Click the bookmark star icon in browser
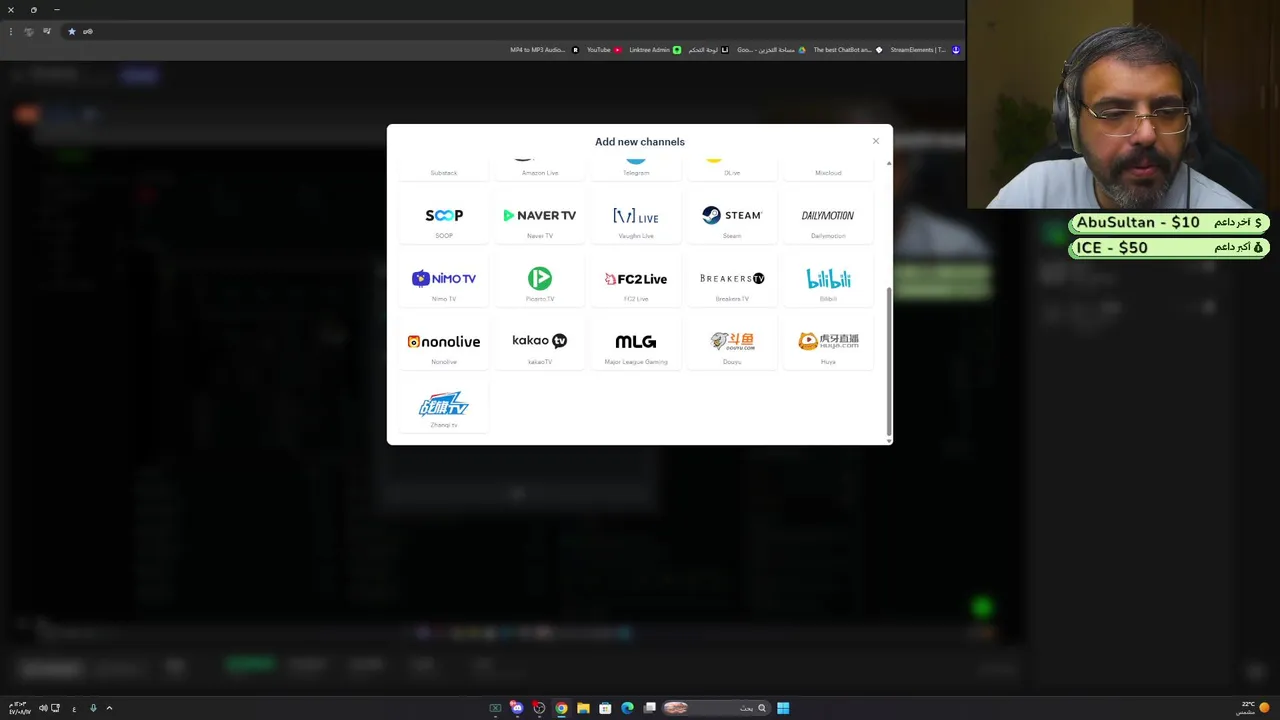Screen dimensions: 1280x720 71,31
